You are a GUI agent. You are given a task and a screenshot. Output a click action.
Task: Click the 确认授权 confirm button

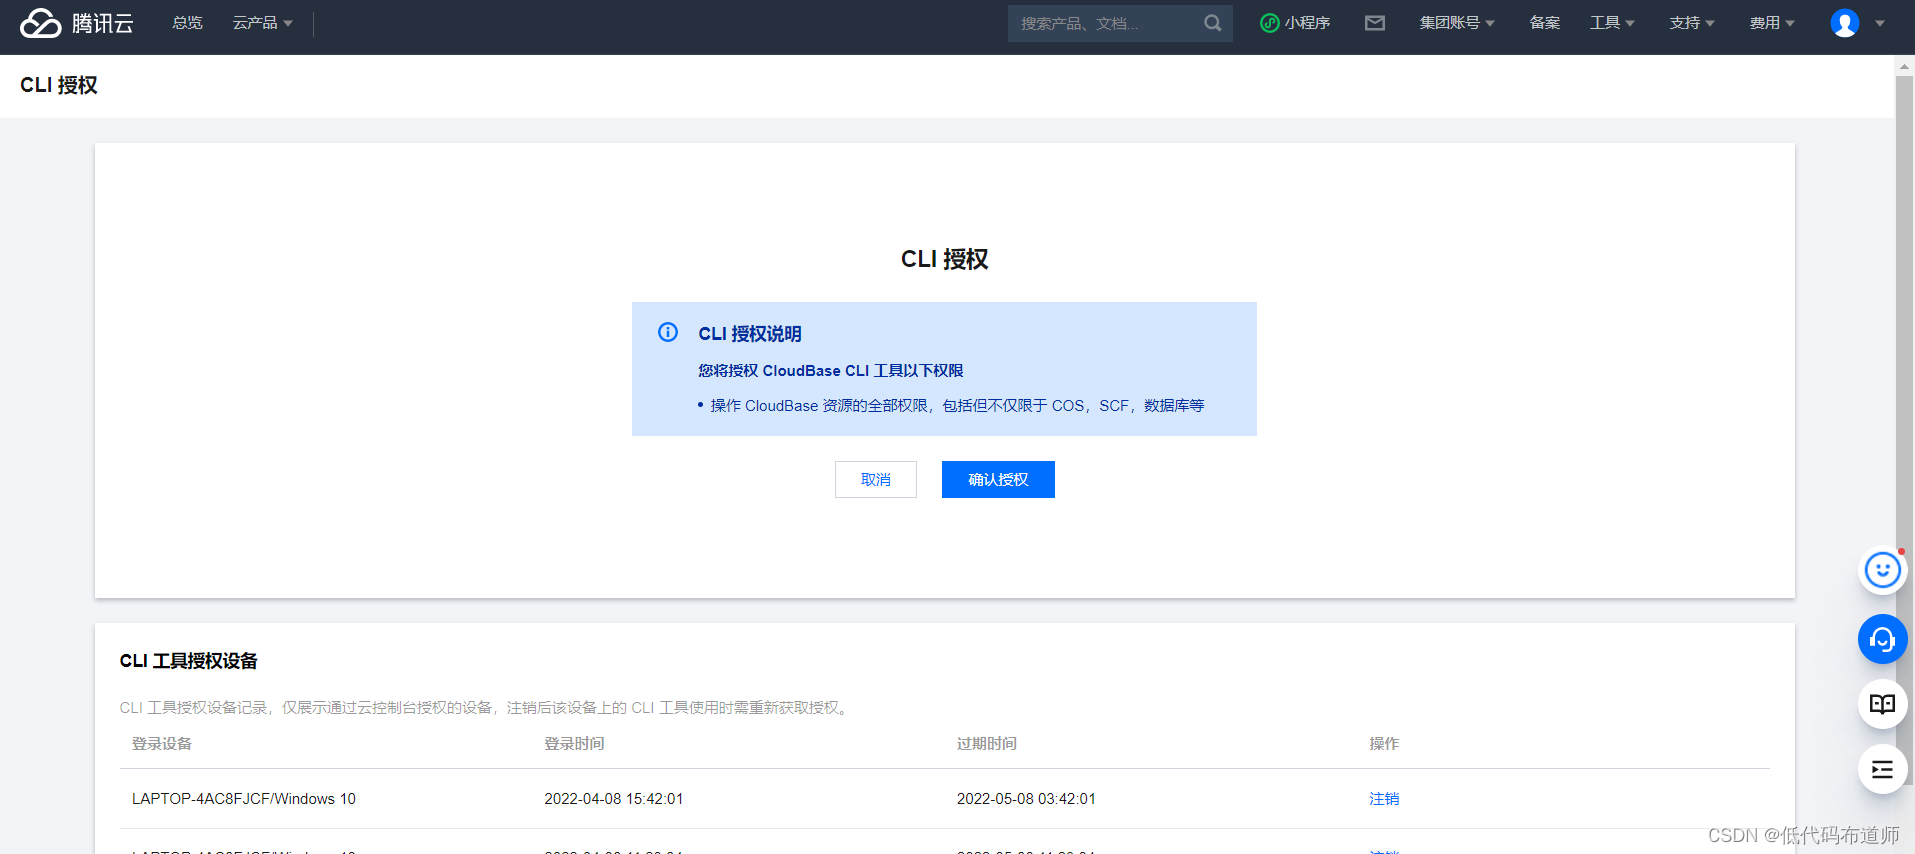pos(998,480)
